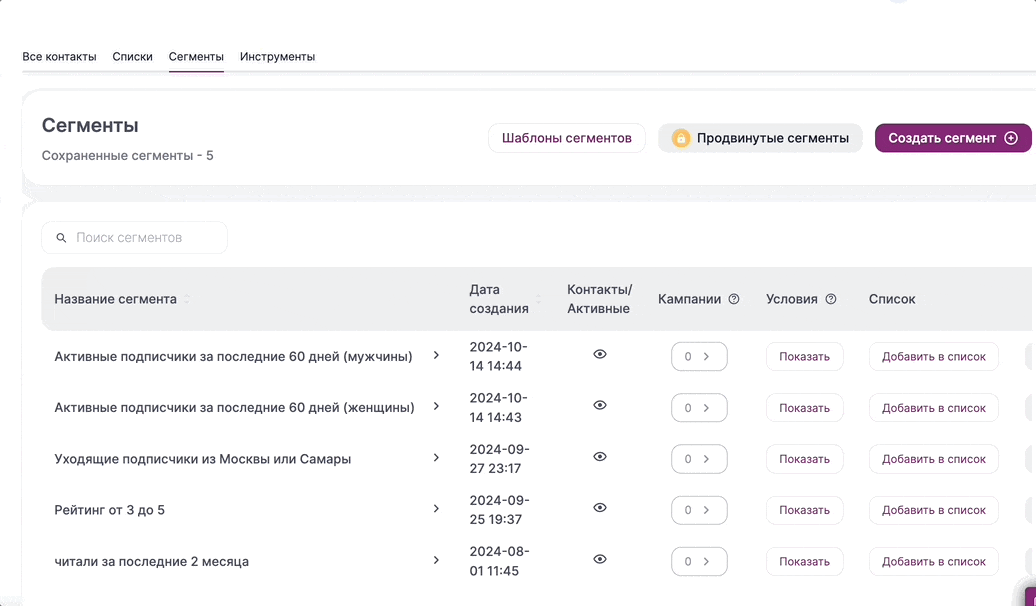
Task: Open campaigns counter for читали segment
Action: tap(699, 562)
